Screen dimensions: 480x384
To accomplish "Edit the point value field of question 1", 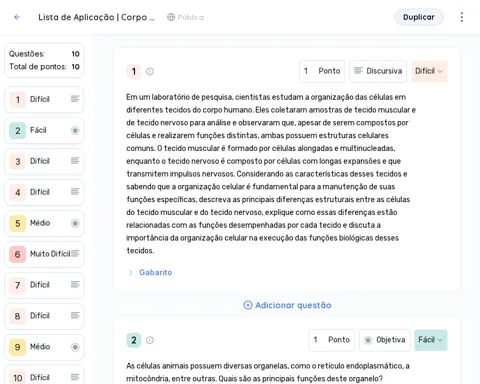I will [322, 71].
